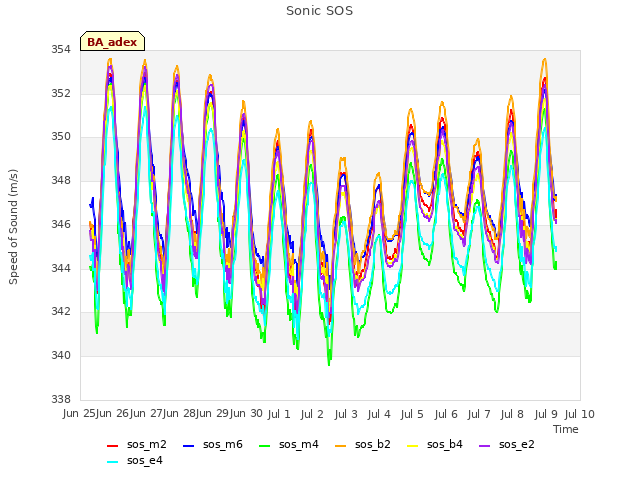Click the green sos_m4 legend swatch

click(x=264, y=446)
